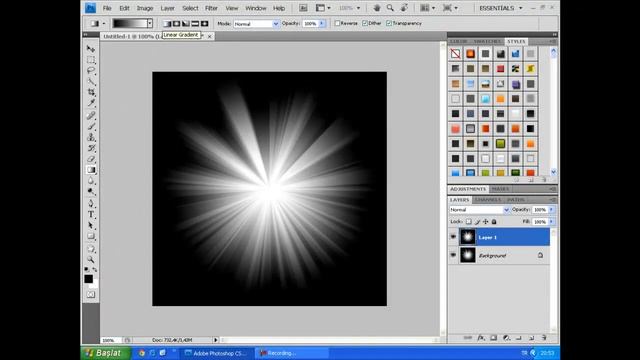Open the File menu
Image resolution: width=640 pixels, height=360 pixels.
107,8
